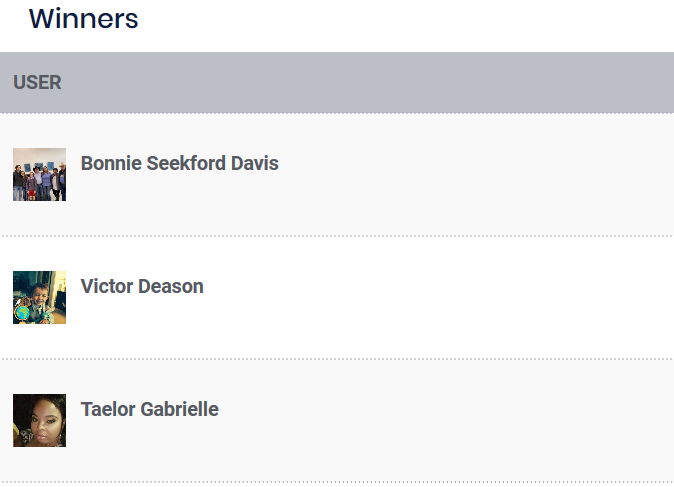Viewport: 674px width, 487px height.
Task: Click the first name Victor
Action: pos(107,286)
